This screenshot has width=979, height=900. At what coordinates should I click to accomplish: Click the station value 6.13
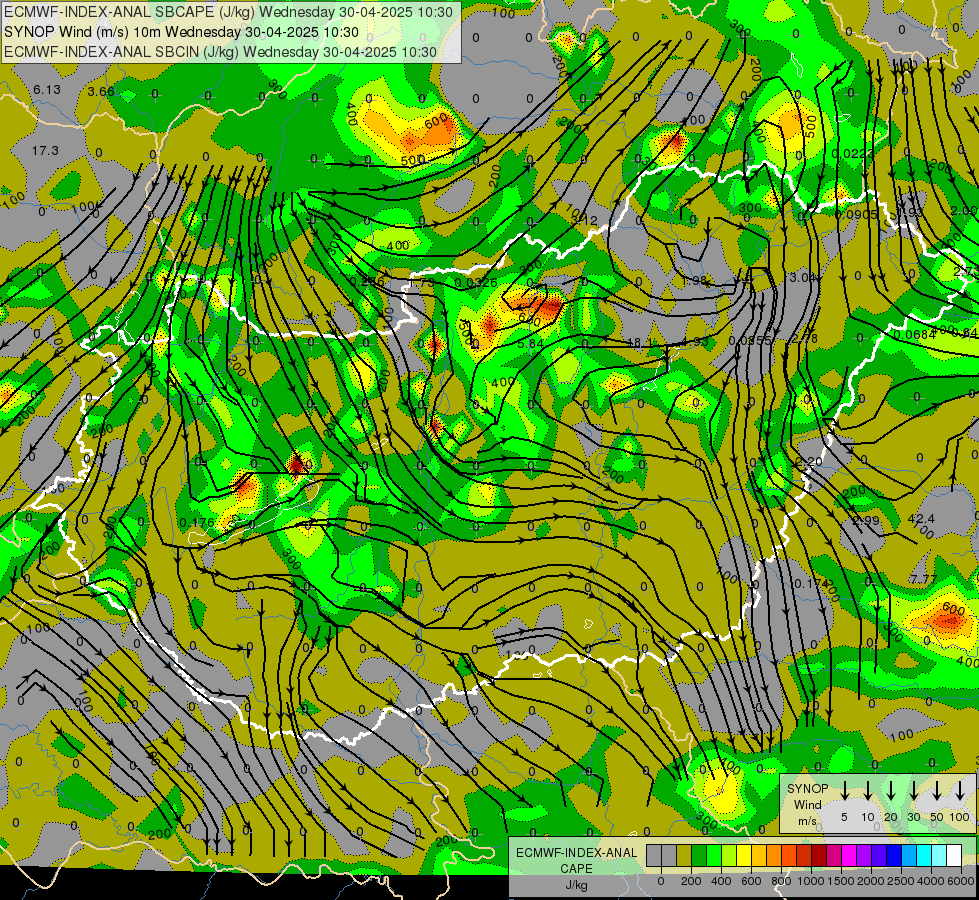click(47, 90)
